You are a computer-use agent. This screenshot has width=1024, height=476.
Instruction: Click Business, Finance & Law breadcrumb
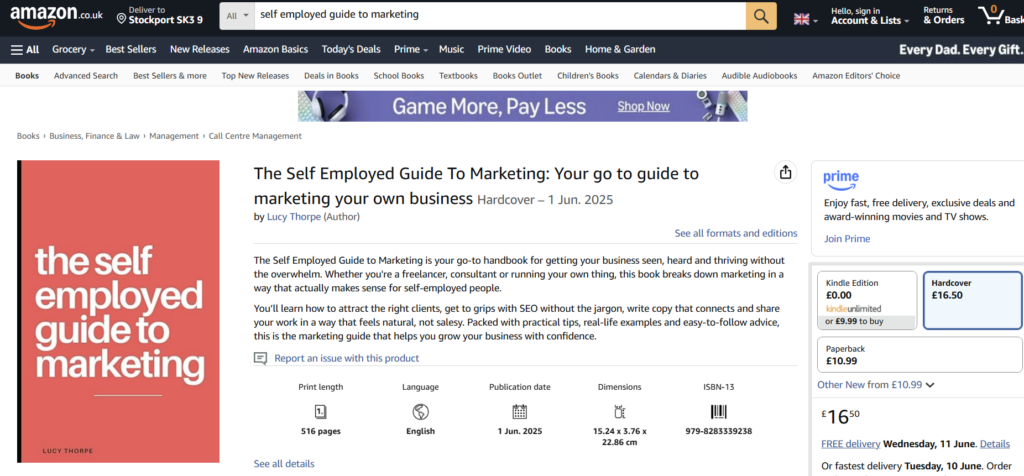click(95, 136)
